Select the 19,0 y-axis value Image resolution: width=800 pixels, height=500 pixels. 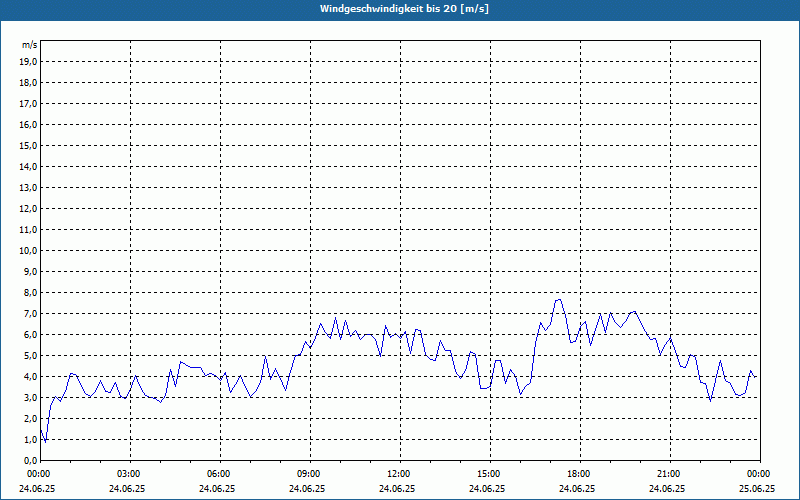pos(28,62)
